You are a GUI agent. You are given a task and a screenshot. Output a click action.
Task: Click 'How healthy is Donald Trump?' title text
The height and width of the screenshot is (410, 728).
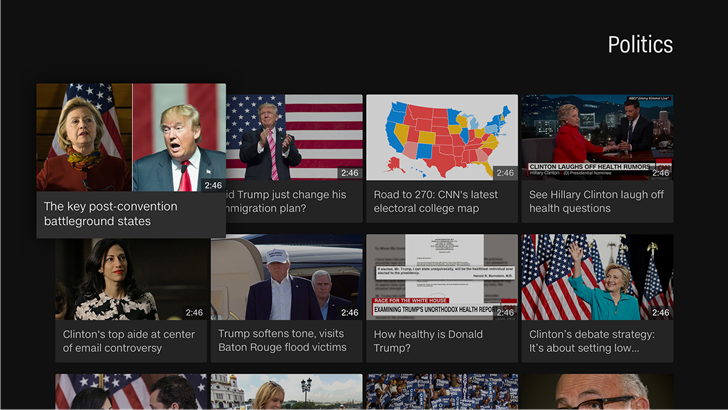428,341
